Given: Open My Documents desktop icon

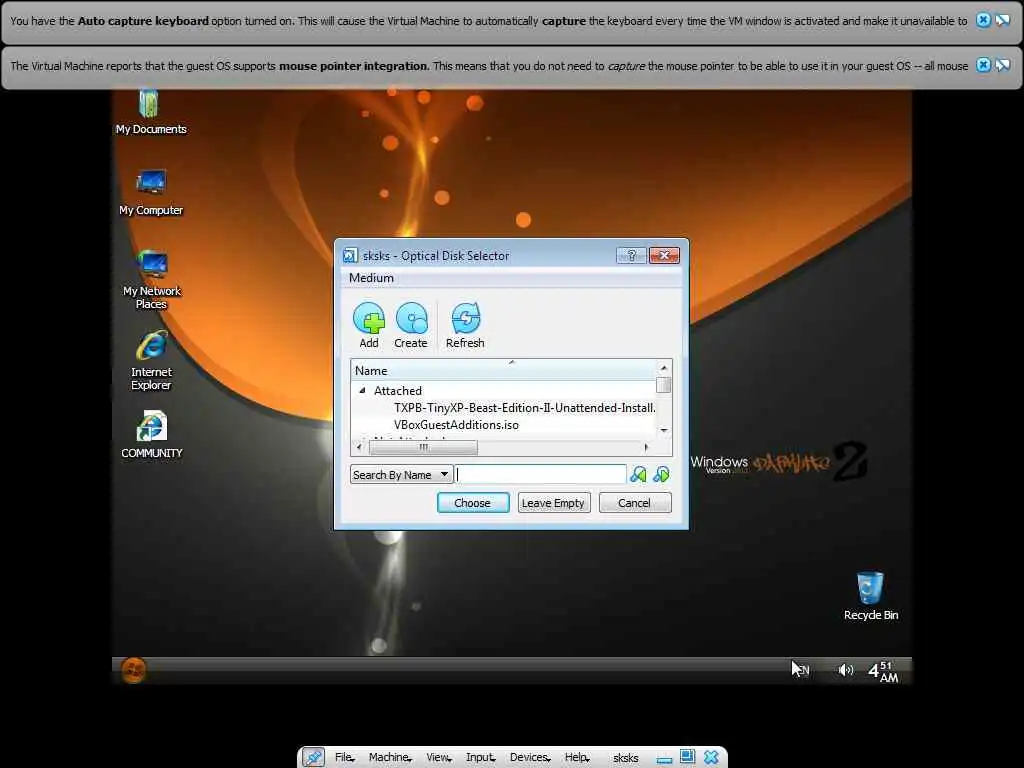Looking at the screenshot, I should (150, 112).
